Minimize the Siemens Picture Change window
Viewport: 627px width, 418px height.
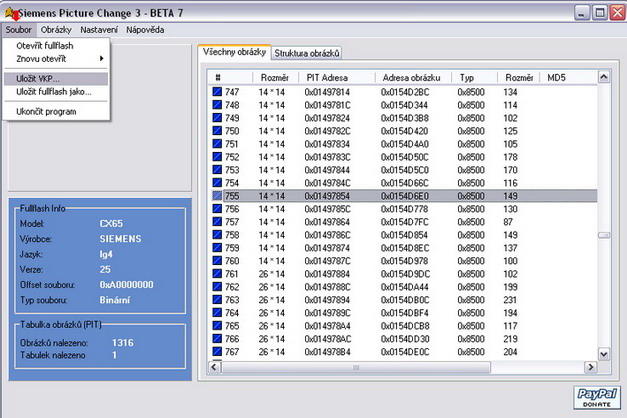coord(582,13)
